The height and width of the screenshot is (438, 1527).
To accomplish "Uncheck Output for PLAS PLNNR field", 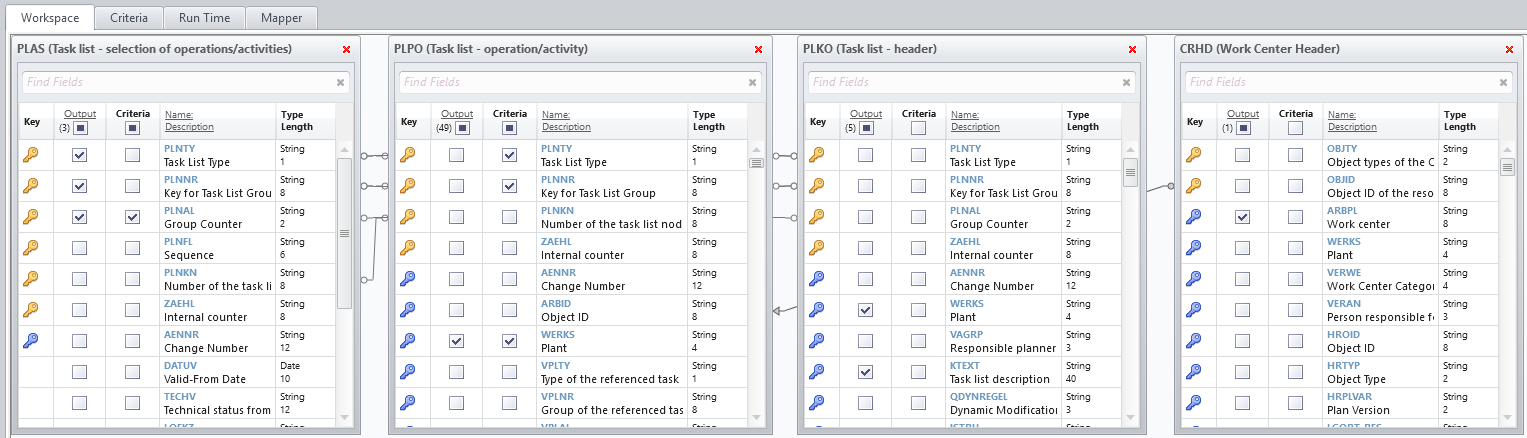I will [x=79, y=186].
